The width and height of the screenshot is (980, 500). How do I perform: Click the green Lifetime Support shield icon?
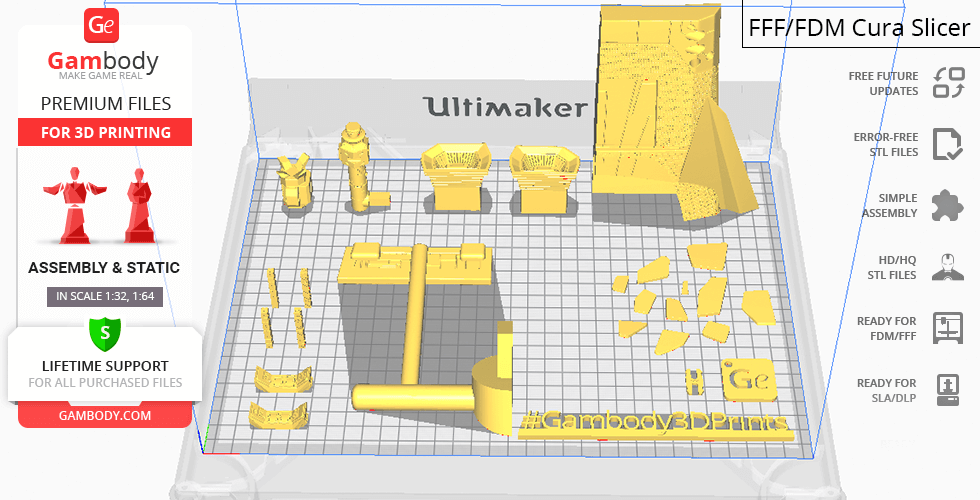coord(105,332)
